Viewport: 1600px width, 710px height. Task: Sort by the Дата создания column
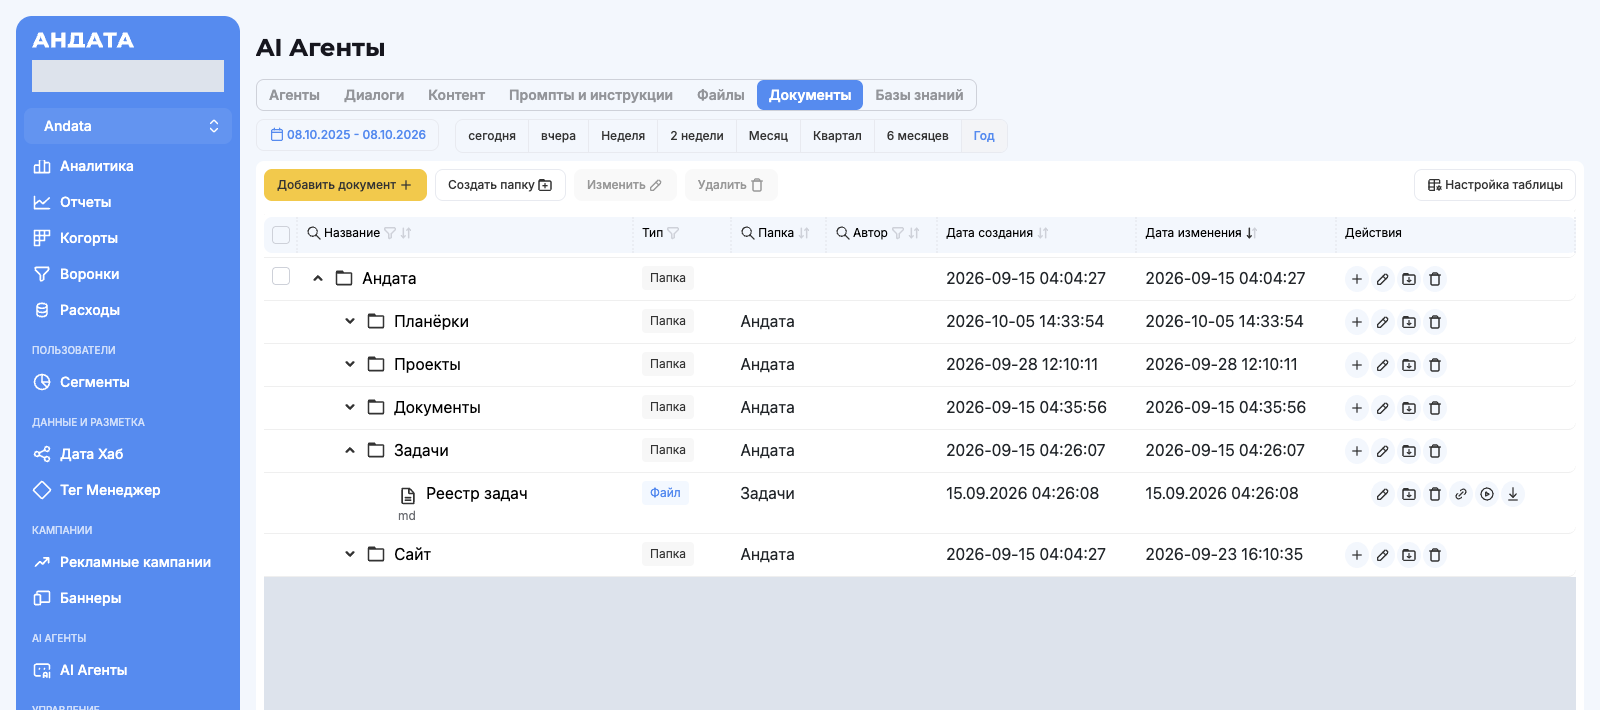1043,233
